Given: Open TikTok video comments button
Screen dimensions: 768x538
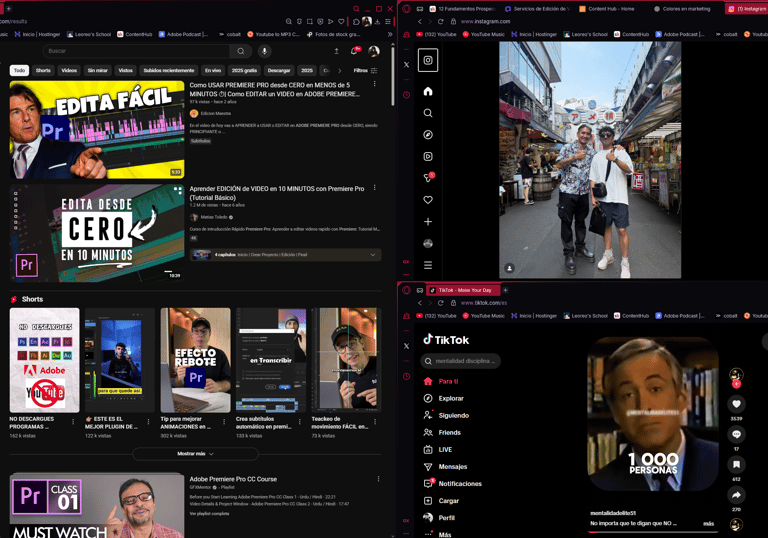Looking at the screenshot, I should coord(736,434).
